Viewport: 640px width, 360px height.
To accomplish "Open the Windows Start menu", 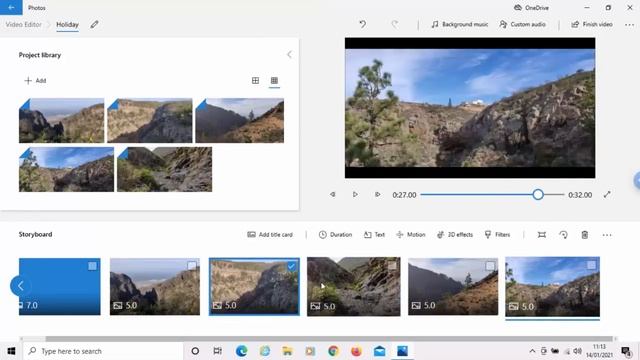I will pos(11,351).
